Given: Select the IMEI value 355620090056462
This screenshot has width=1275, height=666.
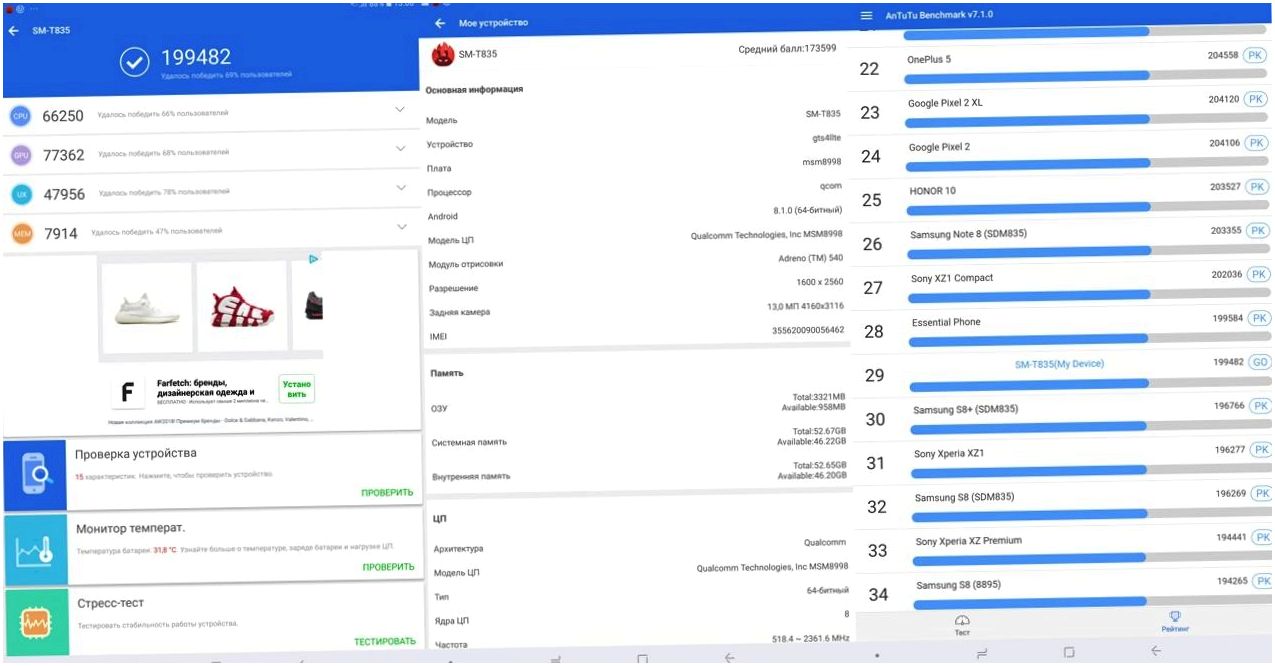Looking at the screenshot, I should [x=808, y=330].
